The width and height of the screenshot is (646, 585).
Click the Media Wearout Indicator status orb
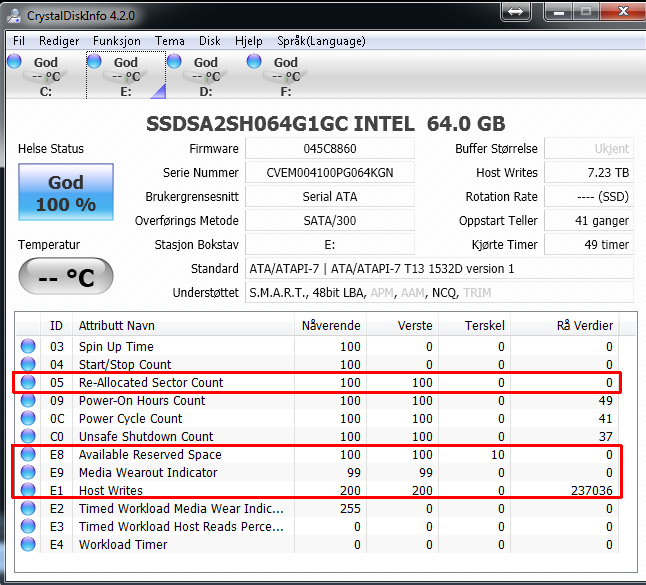tap(28, 472)
